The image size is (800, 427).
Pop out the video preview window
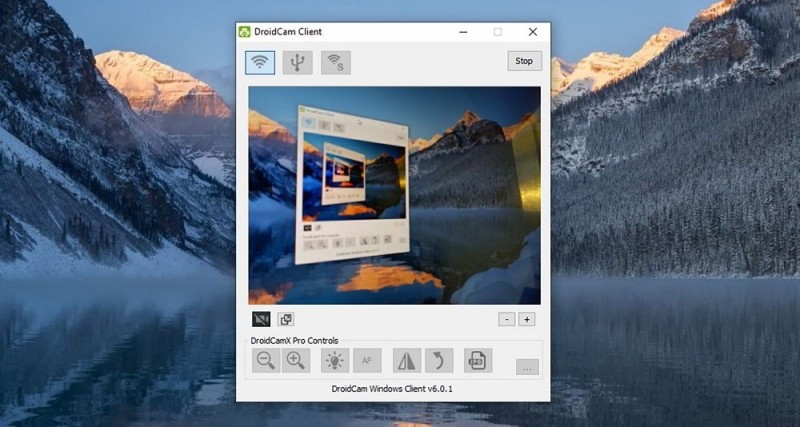(286, 319)
